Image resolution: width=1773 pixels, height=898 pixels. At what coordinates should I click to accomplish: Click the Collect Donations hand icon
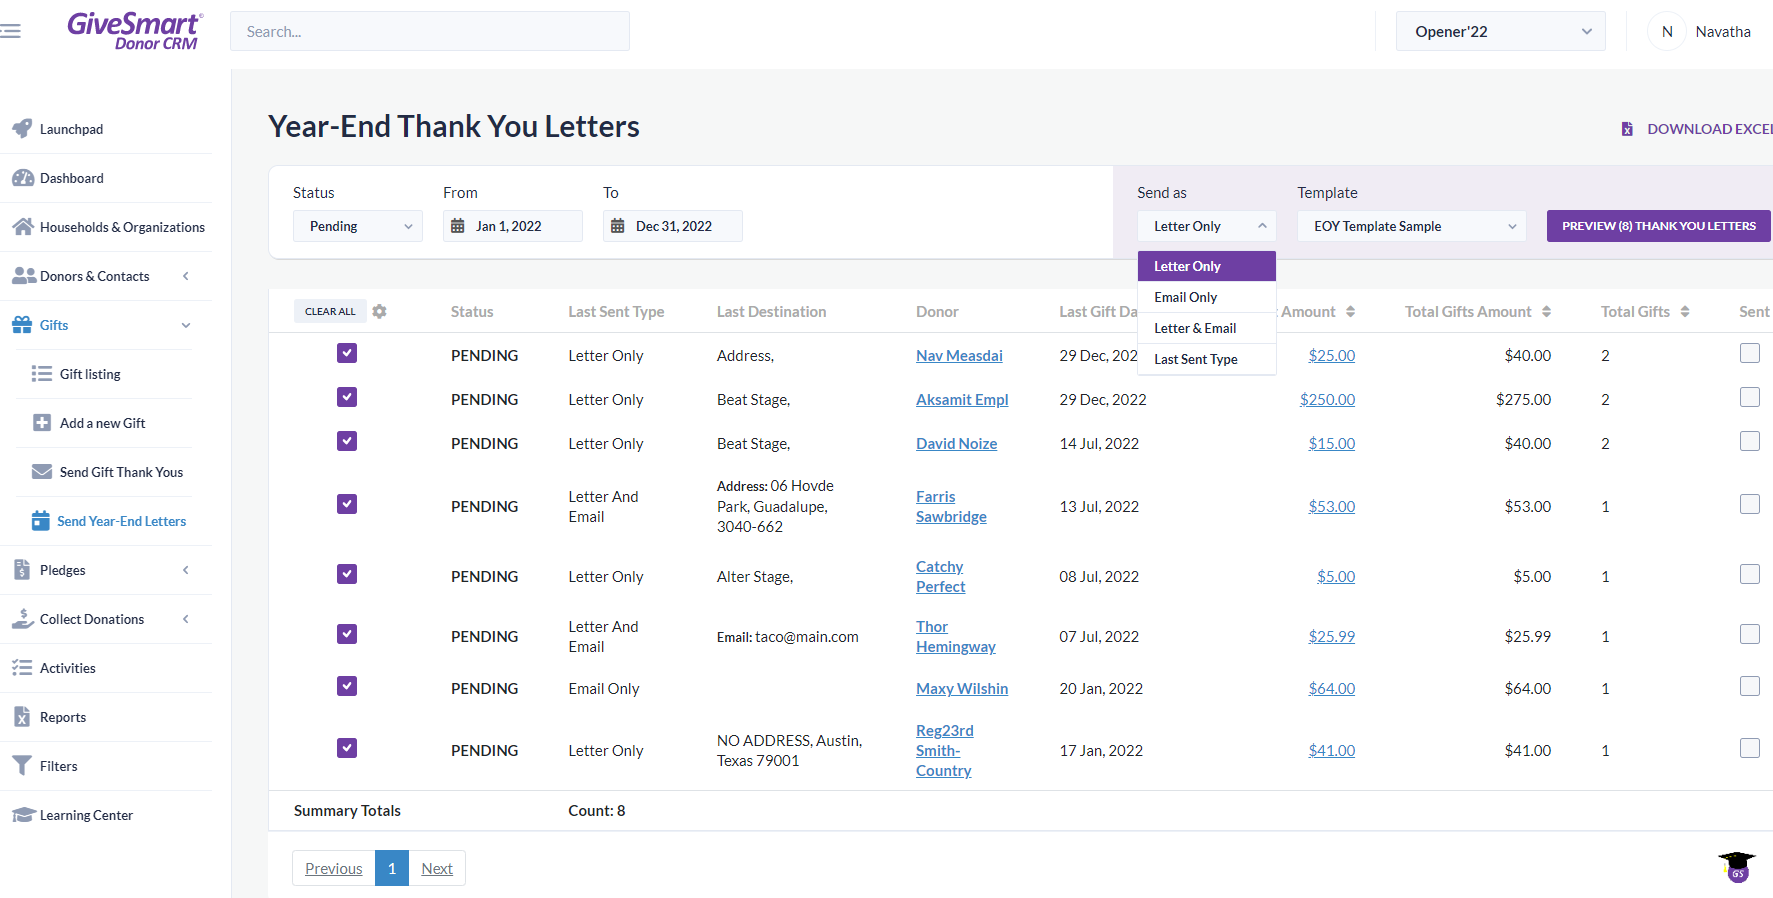point(23,619)
